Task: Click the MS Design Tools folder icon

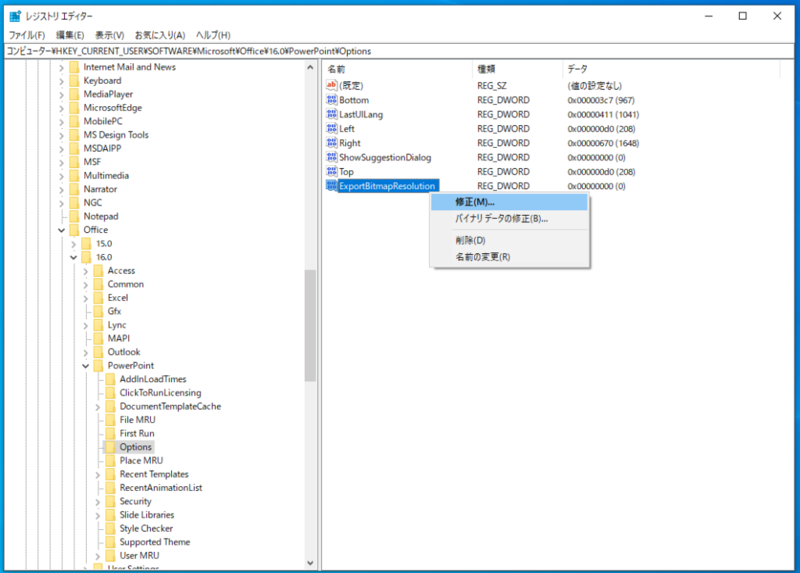Action: tap(74, 135)
